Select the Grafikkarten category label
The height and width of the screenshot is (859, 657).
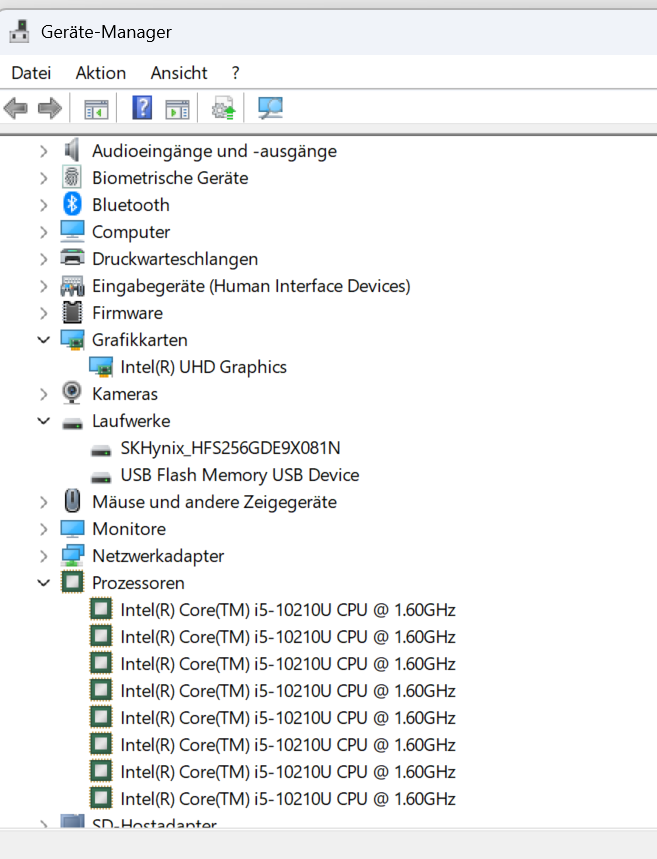140,340
